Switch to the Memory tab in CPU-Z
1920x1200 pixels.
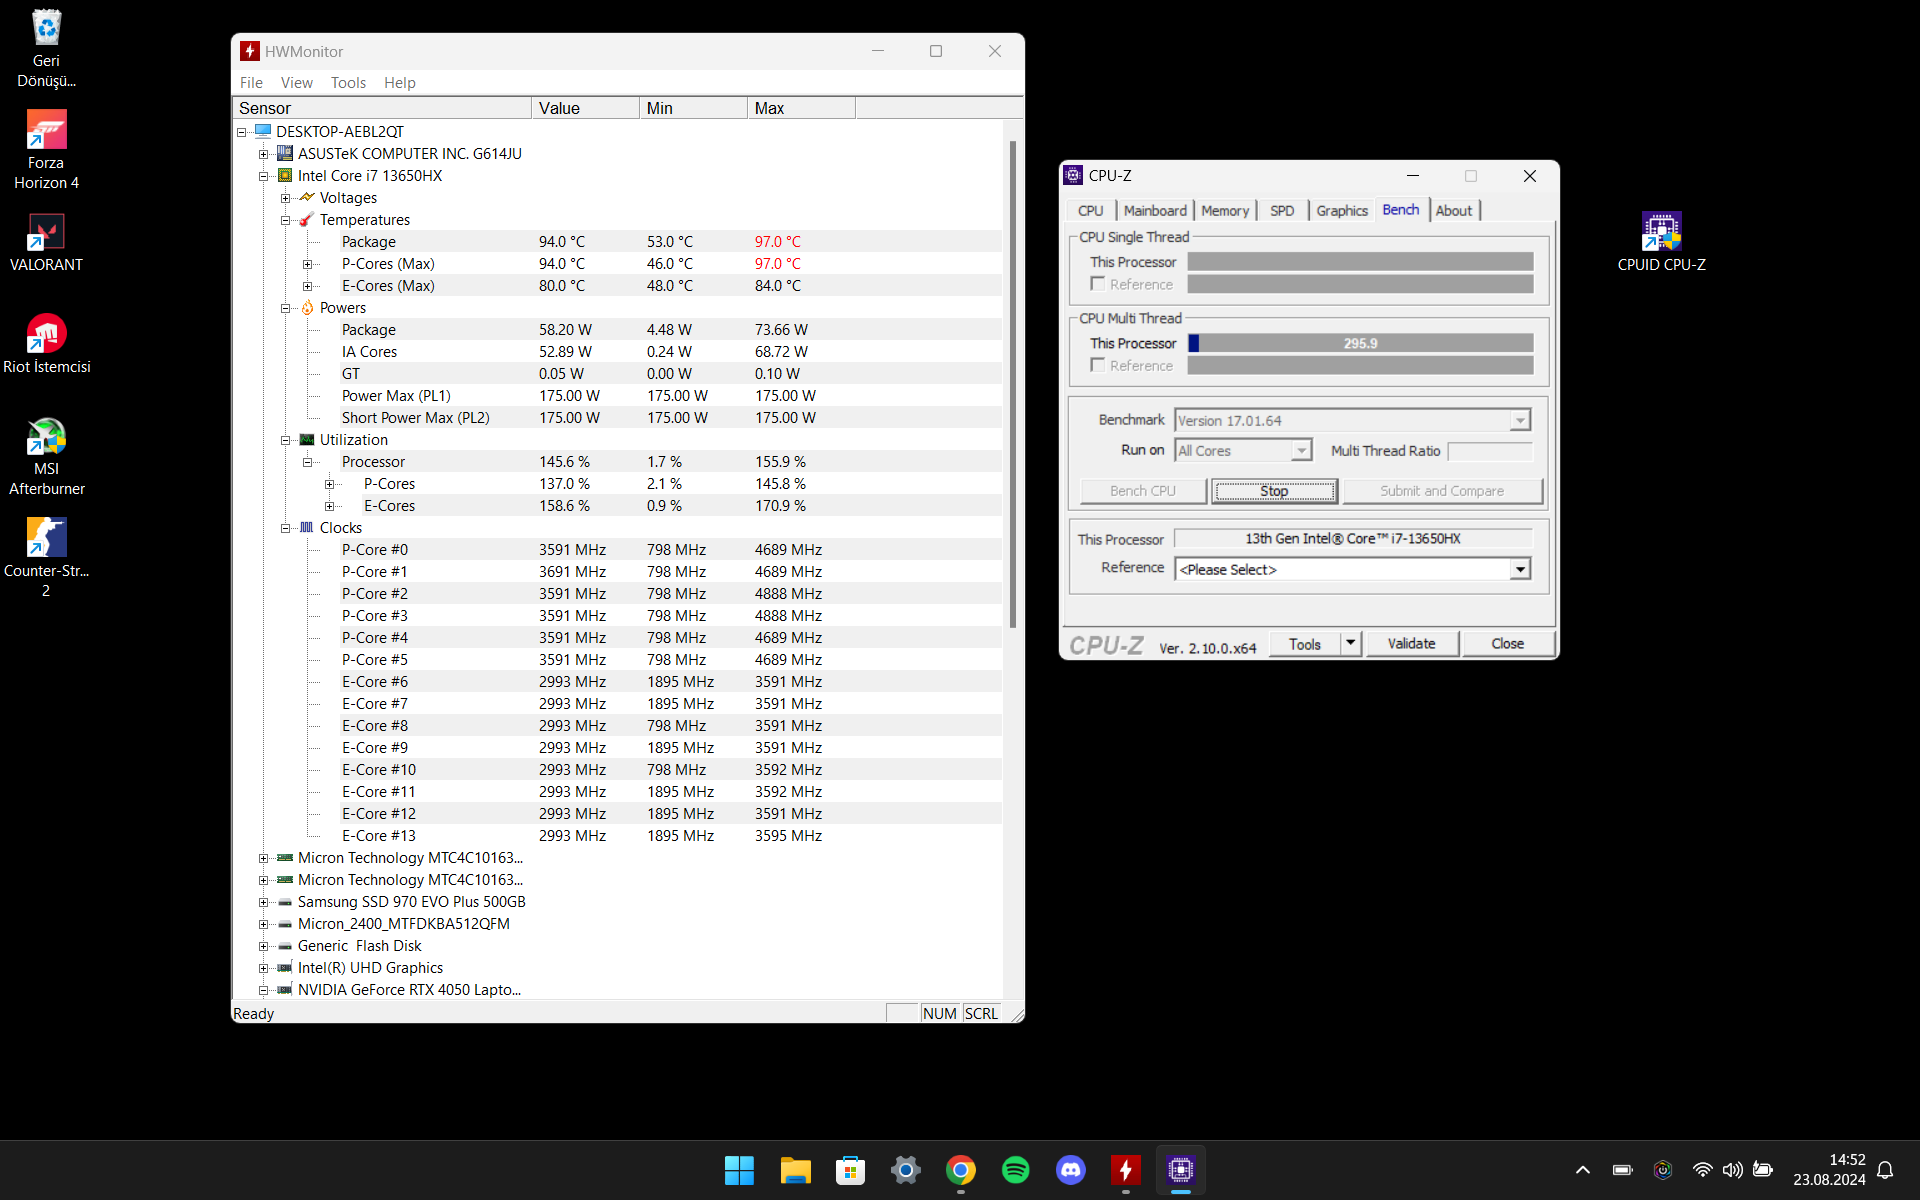[x=1224, y=211]
